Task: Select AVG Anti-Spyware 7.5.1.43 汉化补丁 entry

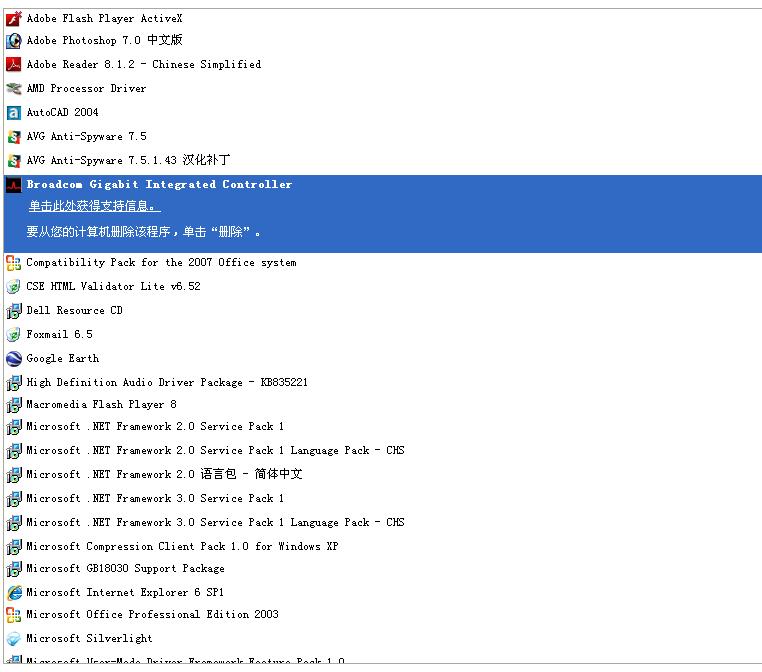Action: pyautogui.click(x=128, y=160)
